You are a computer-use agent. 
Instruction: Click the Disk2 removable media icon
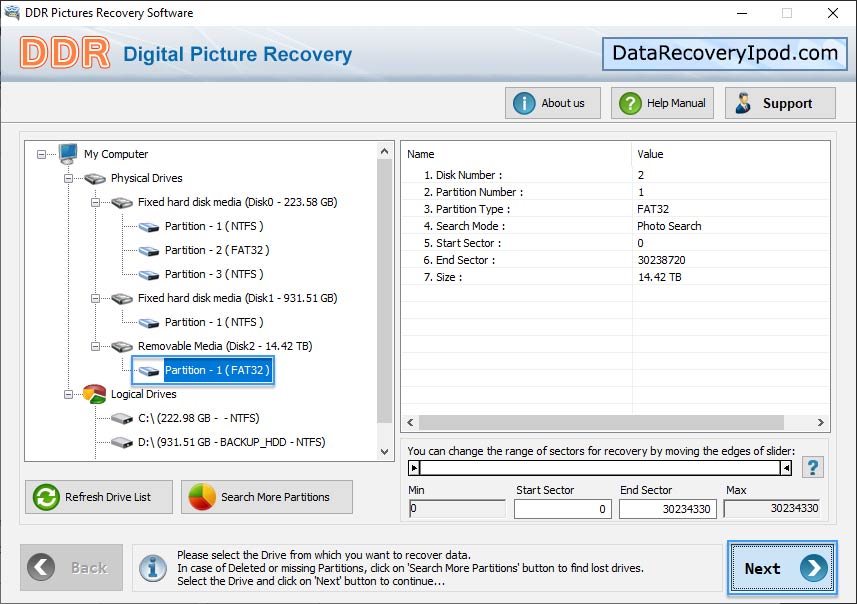pos(122,347)
